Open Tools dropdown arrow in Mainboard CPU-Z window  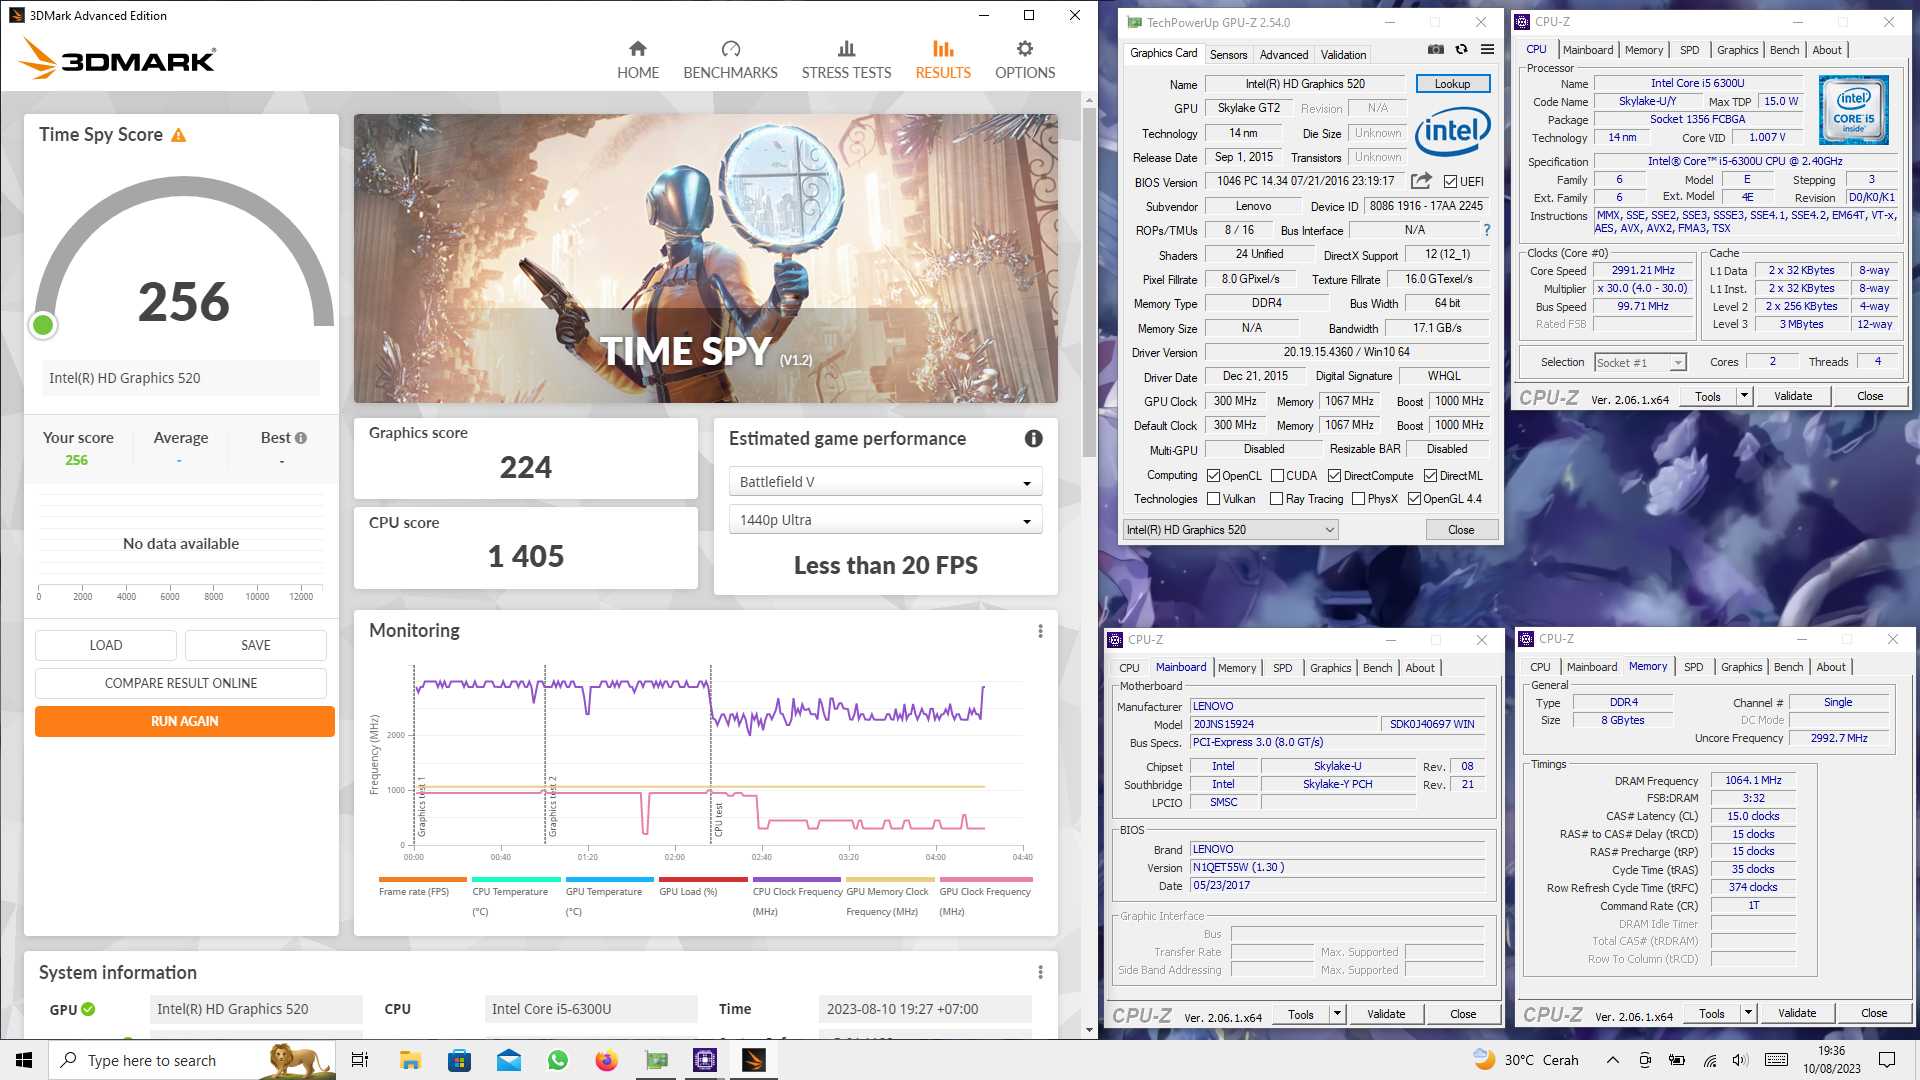tap(1337, 1014)
